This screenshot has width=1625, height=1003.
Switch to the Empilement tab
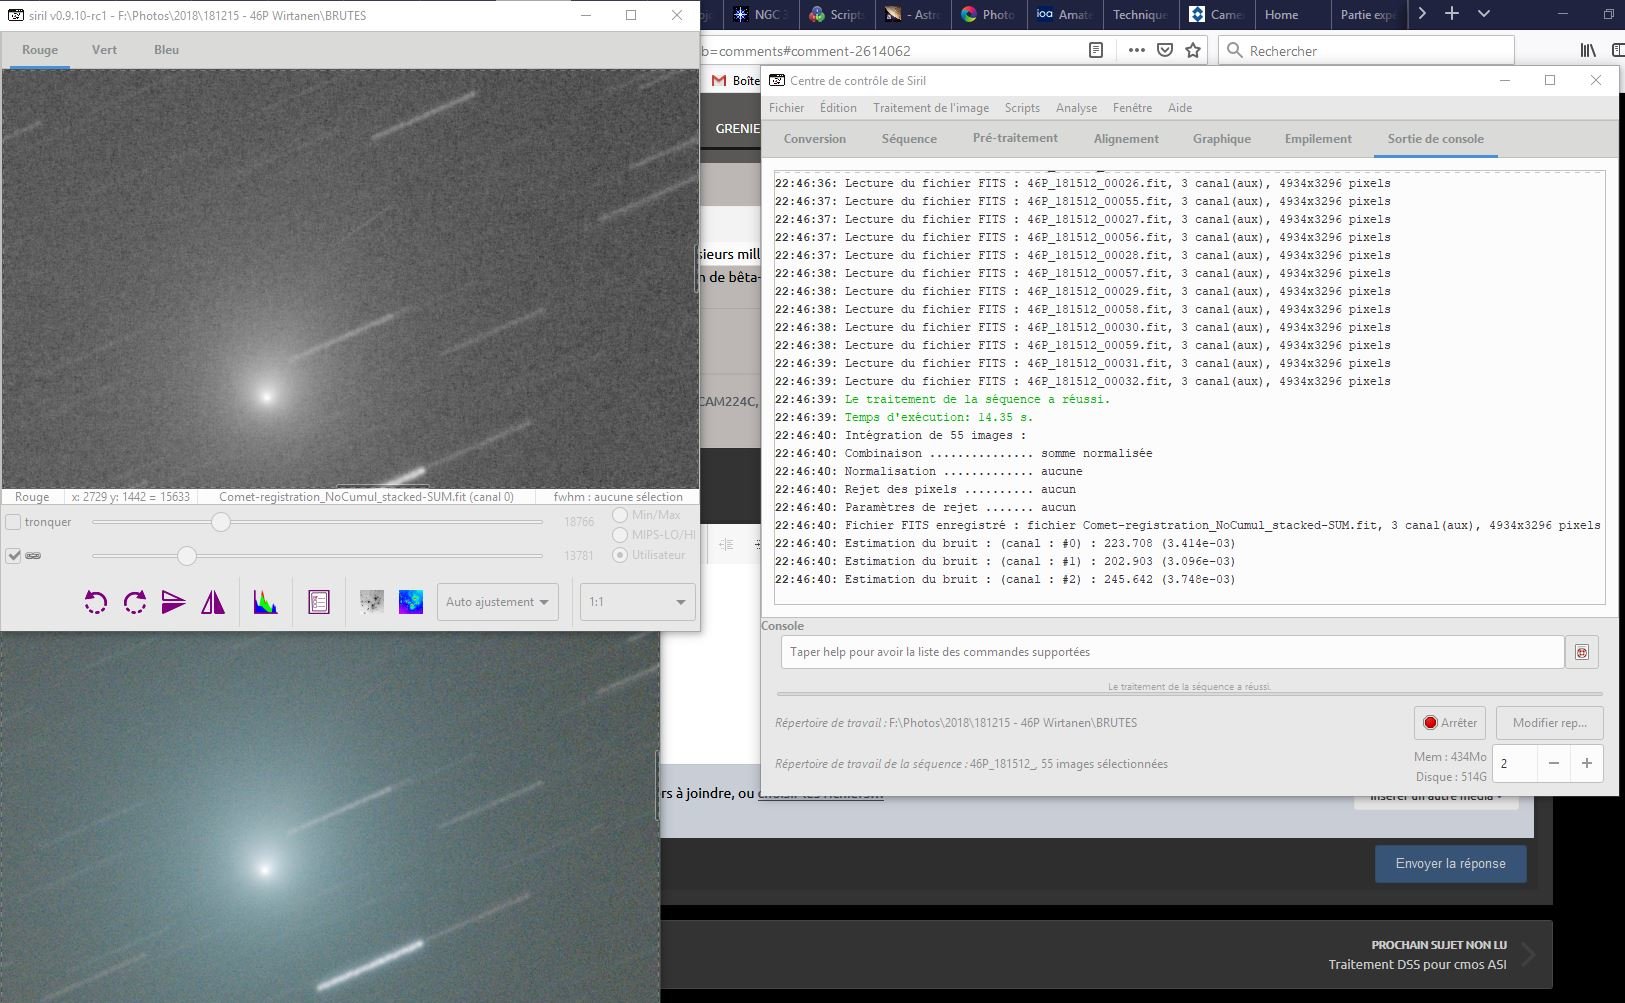pyautogui.click(x=1318, y=139)
